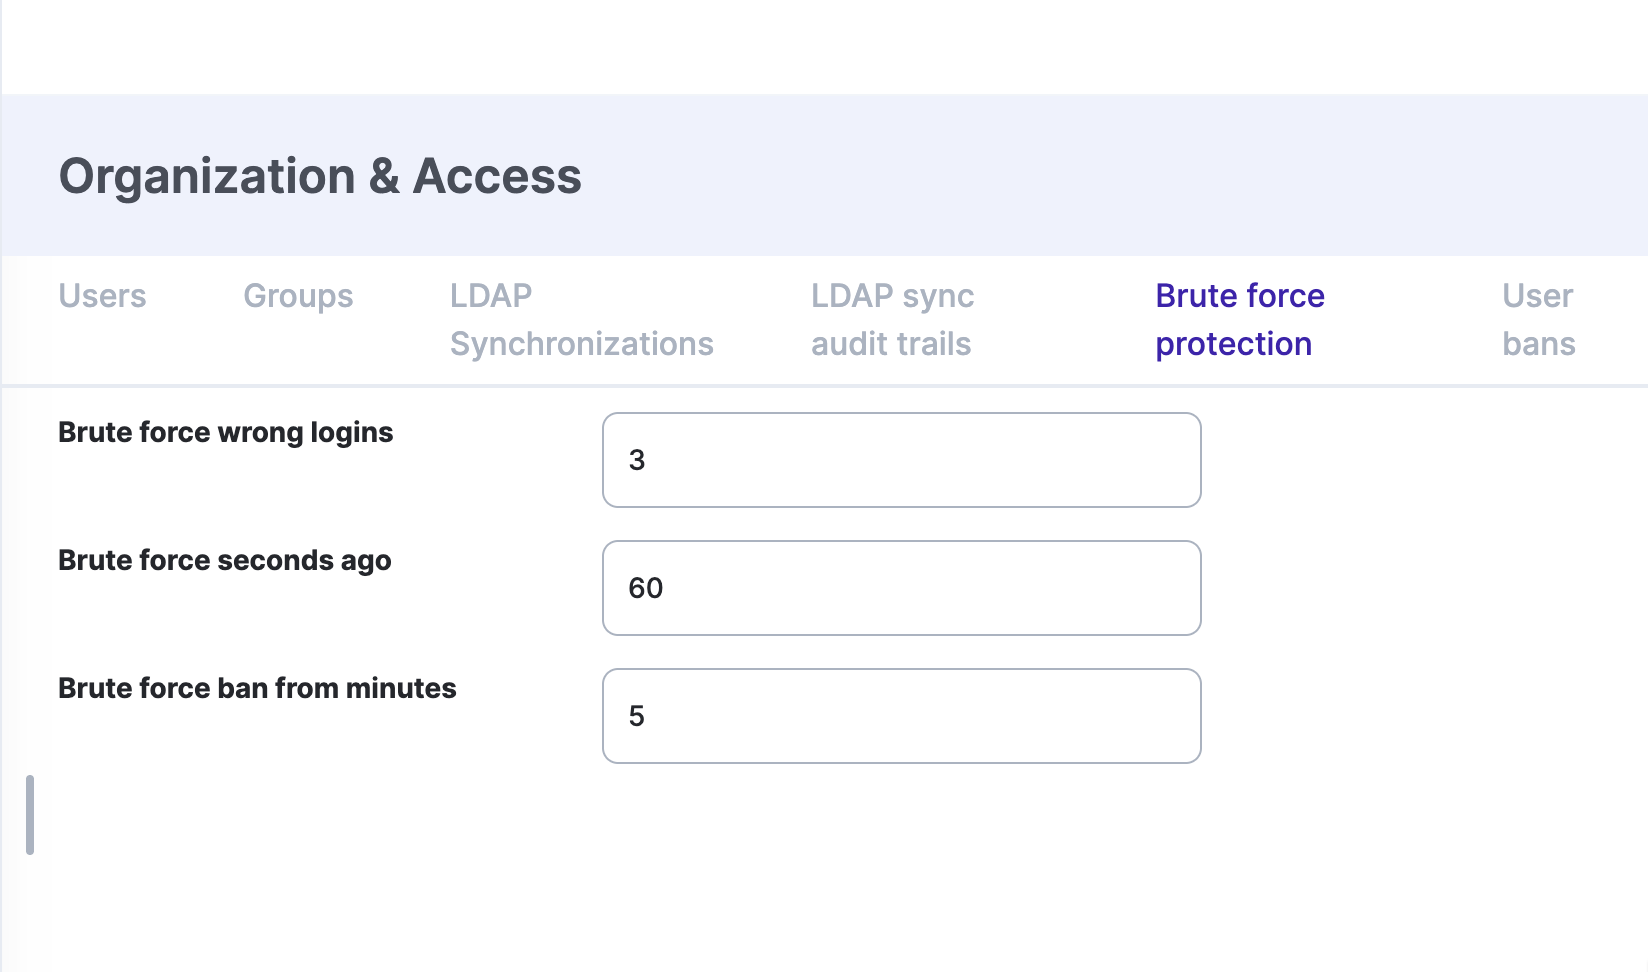
Task: Click the 'Brute force ban from minutes' label
Action: tap(257, 689)
